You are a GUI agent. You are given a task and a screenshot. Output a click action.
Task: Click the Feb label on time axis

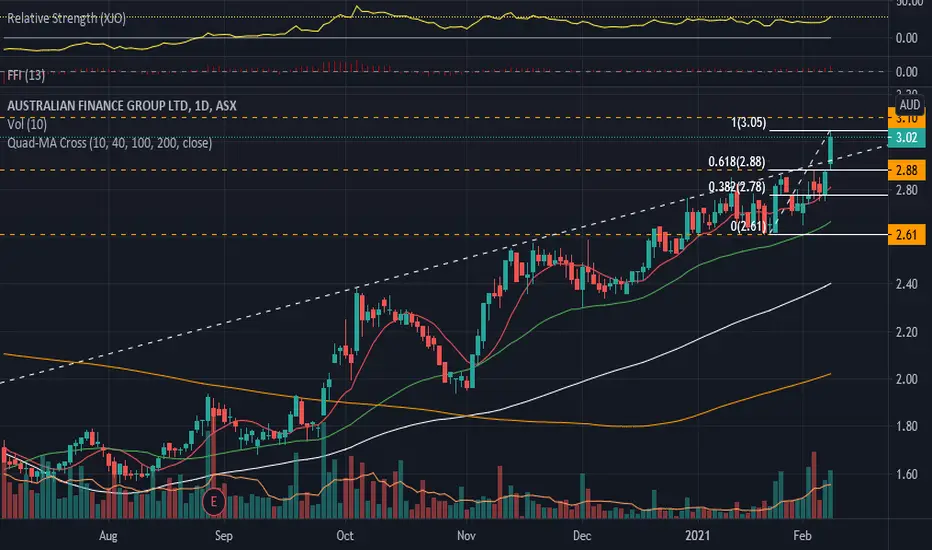[x=802, y=536]
